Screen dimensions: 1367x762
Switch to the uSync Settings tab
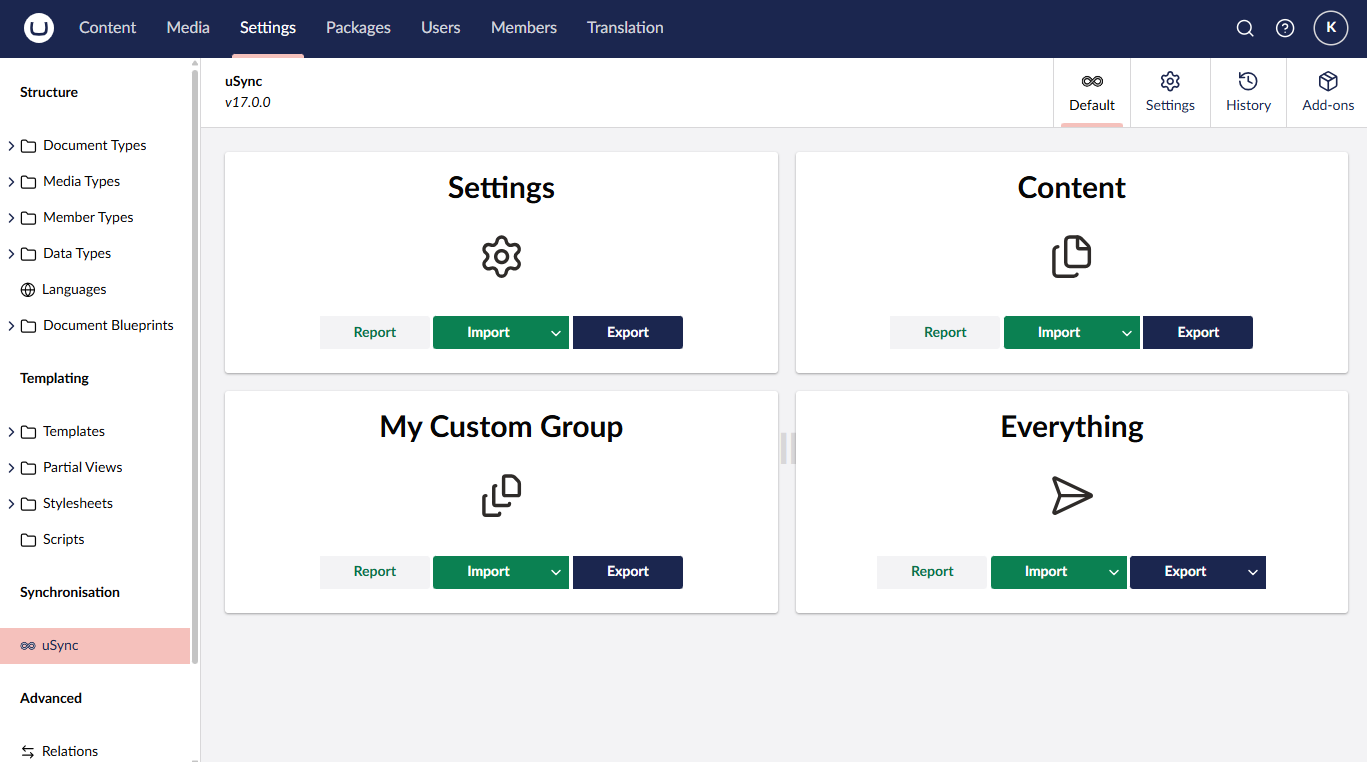1170,93
